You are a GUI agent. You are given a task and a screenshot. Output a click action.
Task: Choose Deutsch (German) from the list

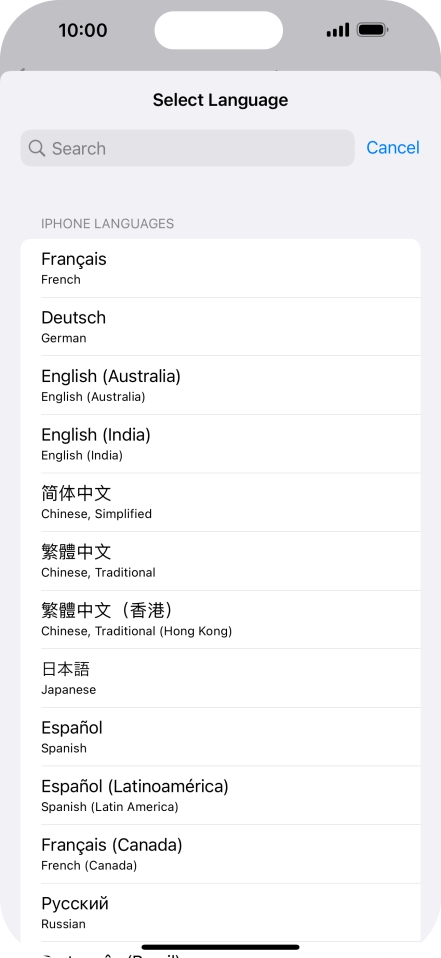pos(220,327)
